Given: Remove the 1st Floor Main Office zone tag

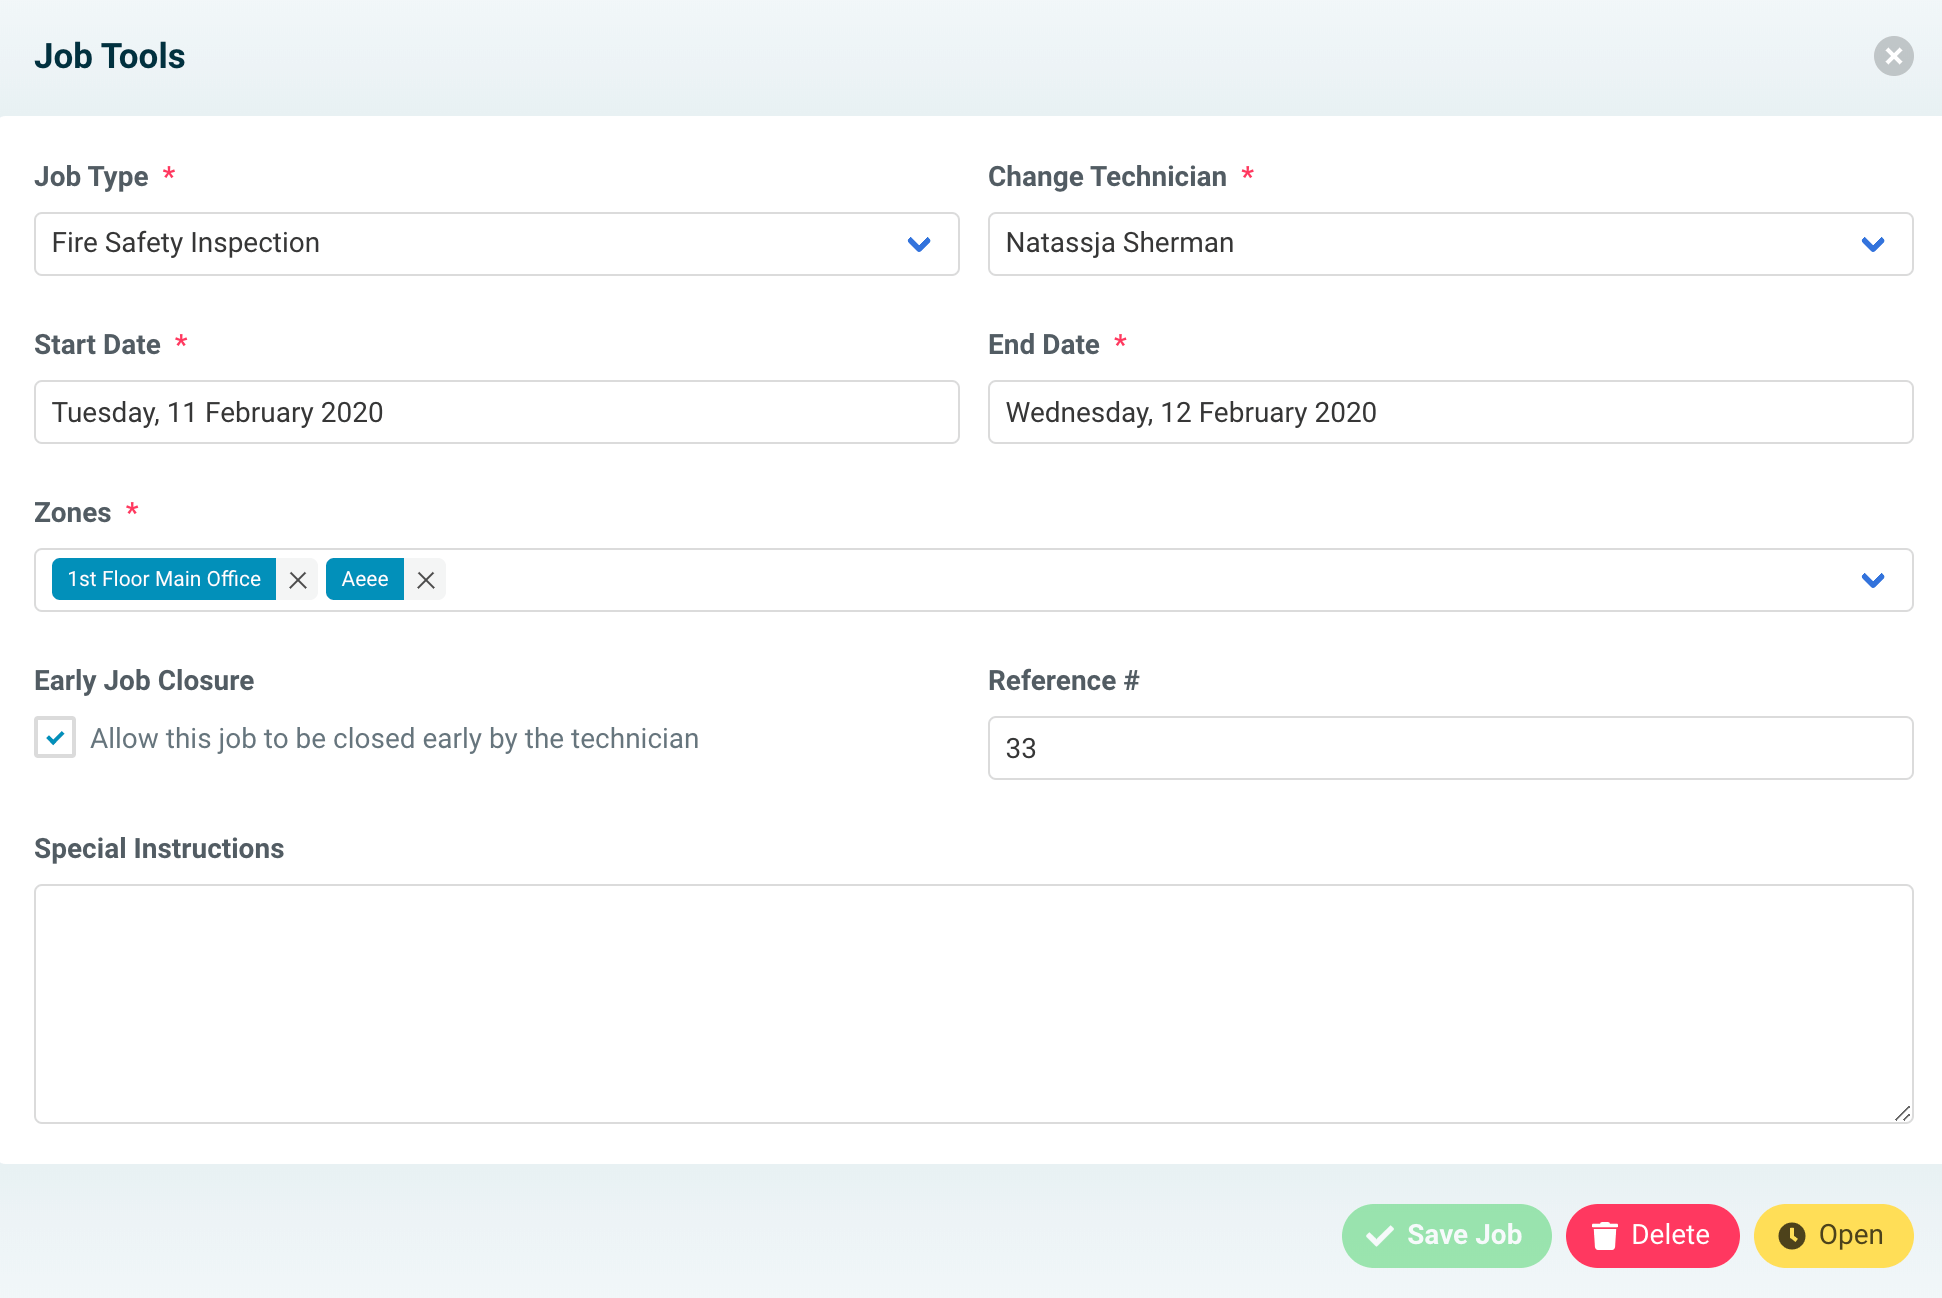Looking at the screenshot, I should coord(297,580).
